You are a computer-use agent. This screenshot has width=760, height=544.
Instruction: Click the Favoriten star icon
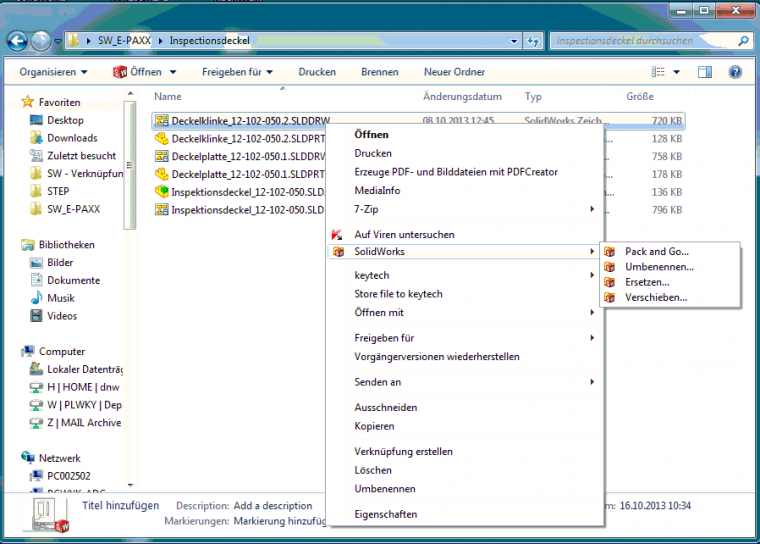(28, 102)
